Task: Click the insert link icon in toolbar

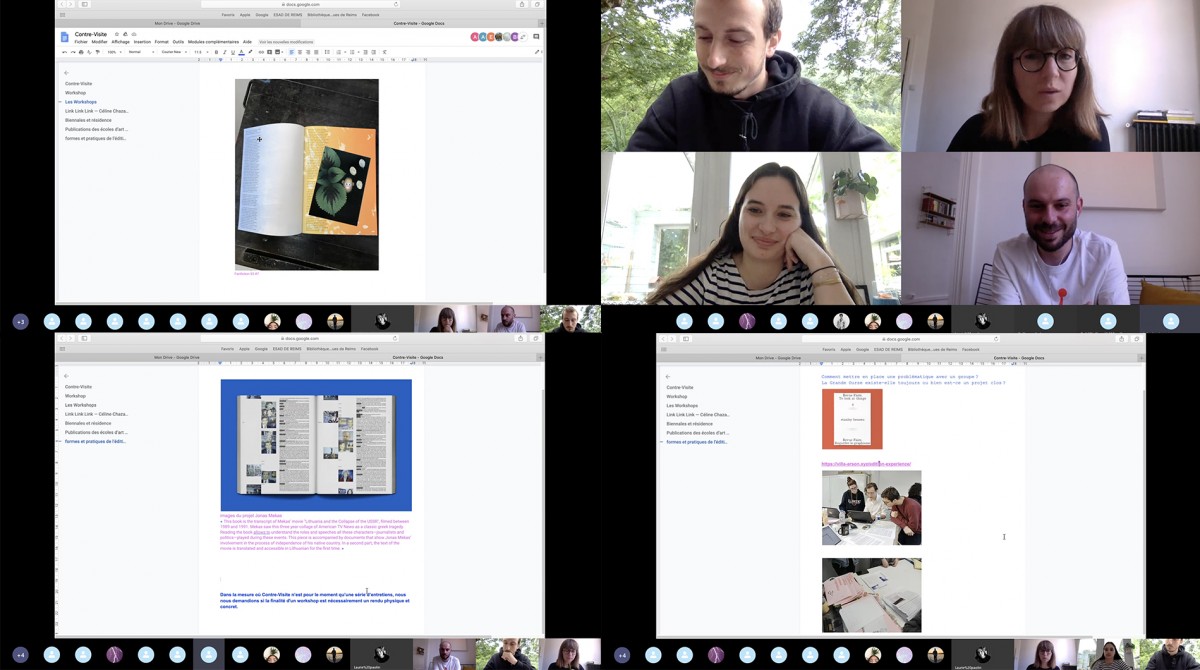Action: (x=261, y=52)
